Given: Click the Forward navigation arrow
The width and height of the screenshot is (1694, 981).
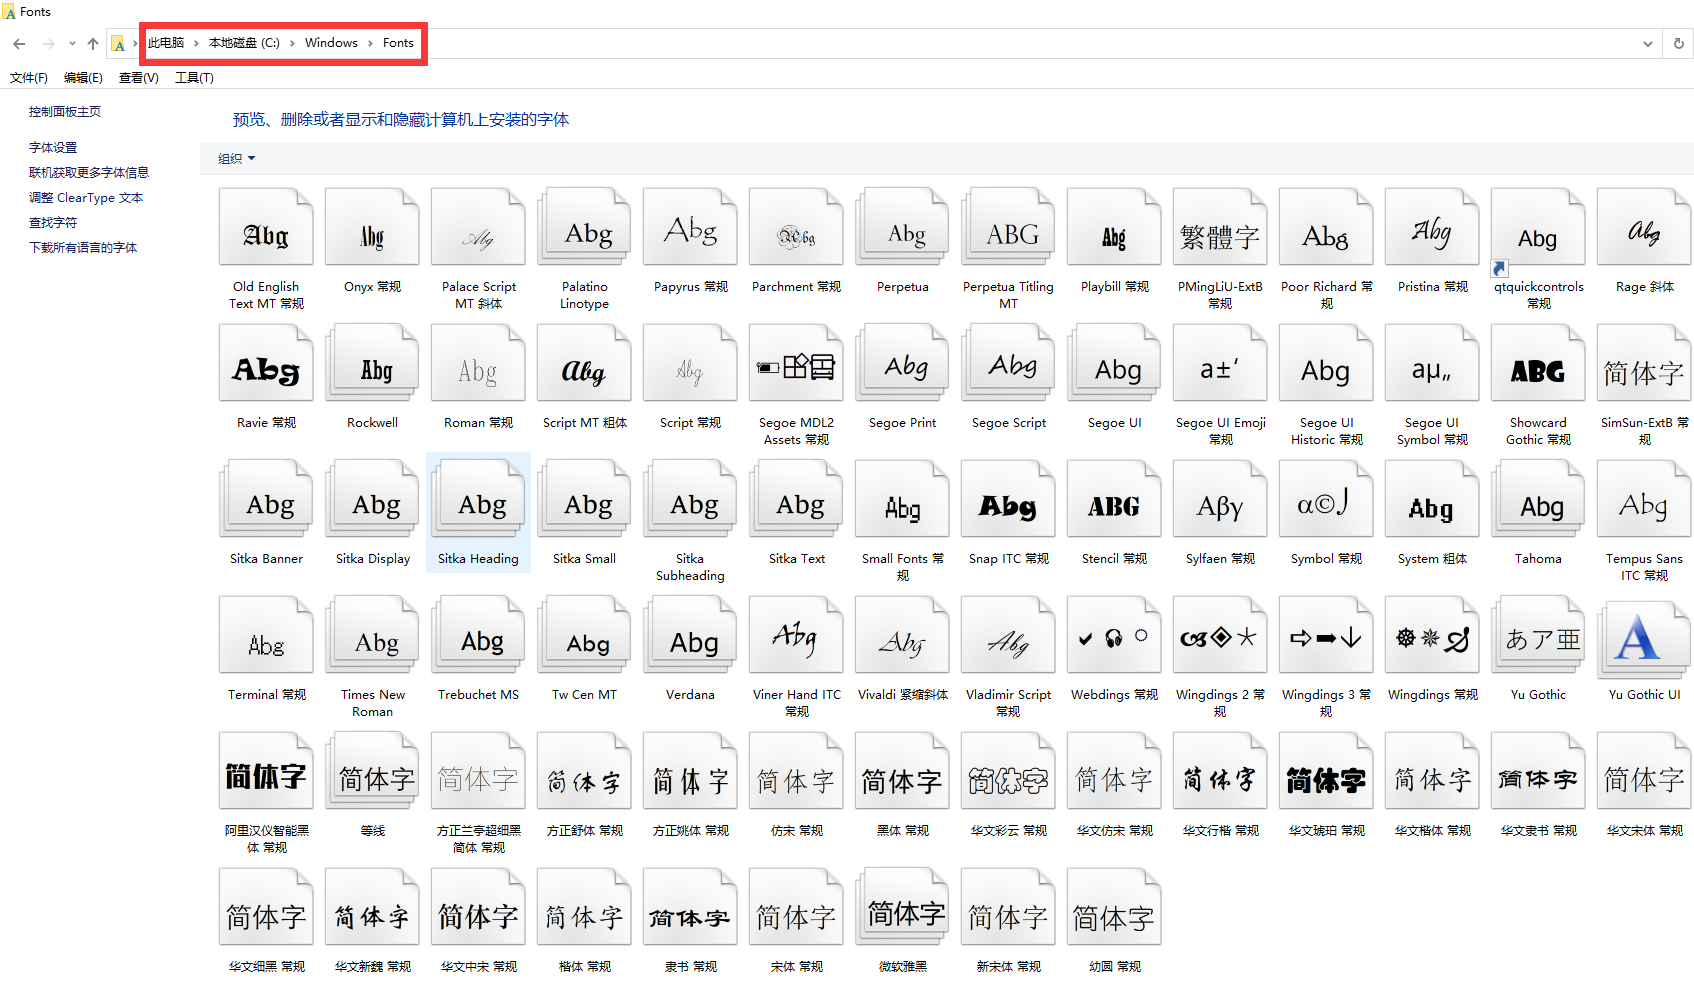Looking at the screenshot, I should tap(48, 43).
